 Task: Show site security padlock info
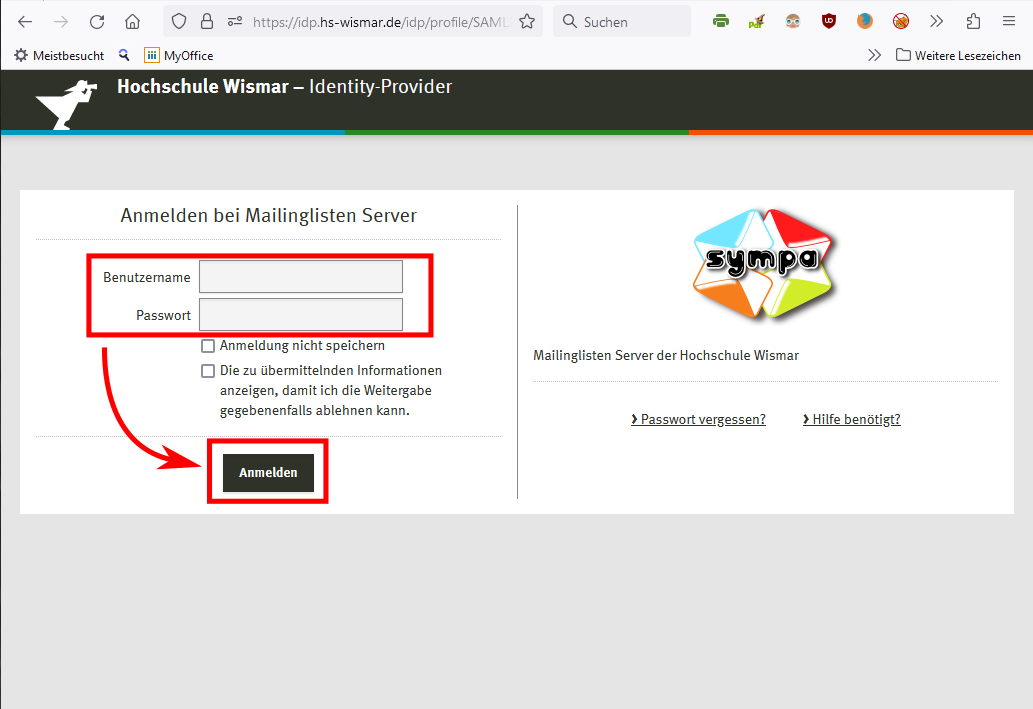(x=207, y=22)
